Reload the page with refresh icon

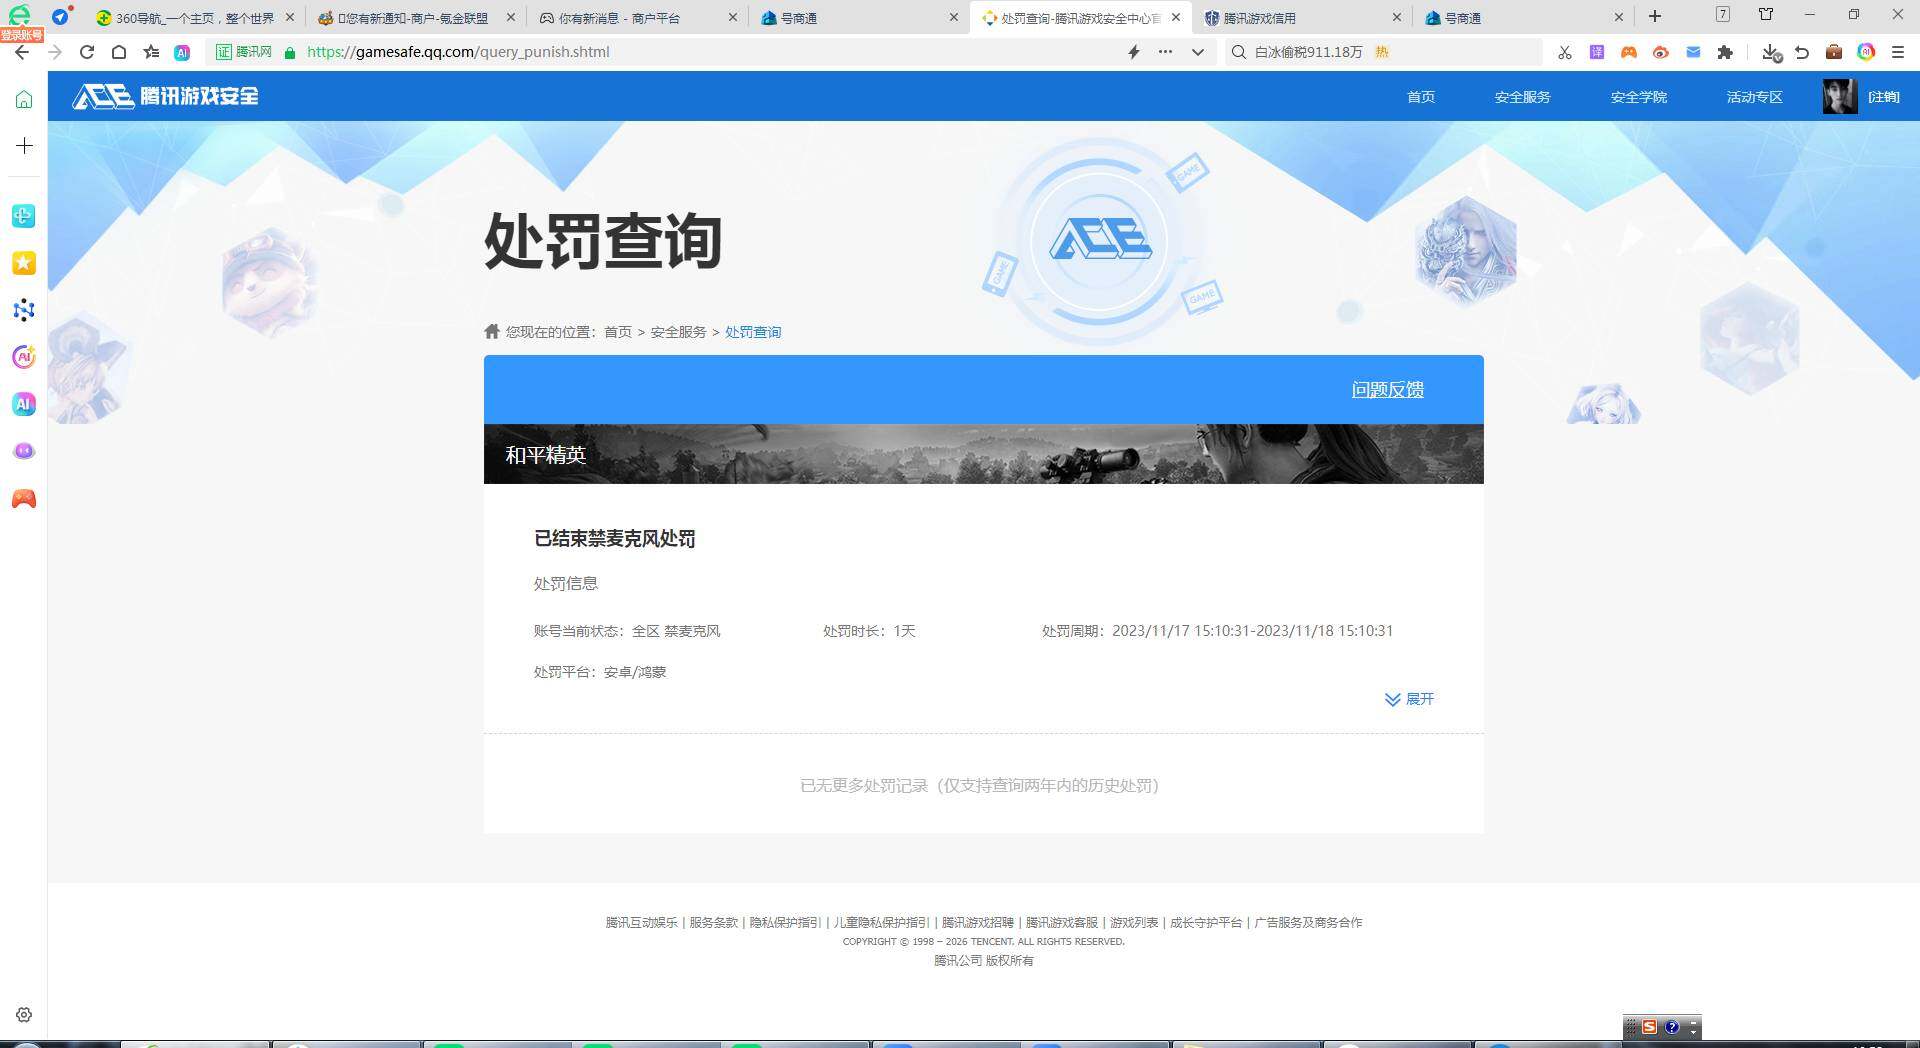(87, 52)
